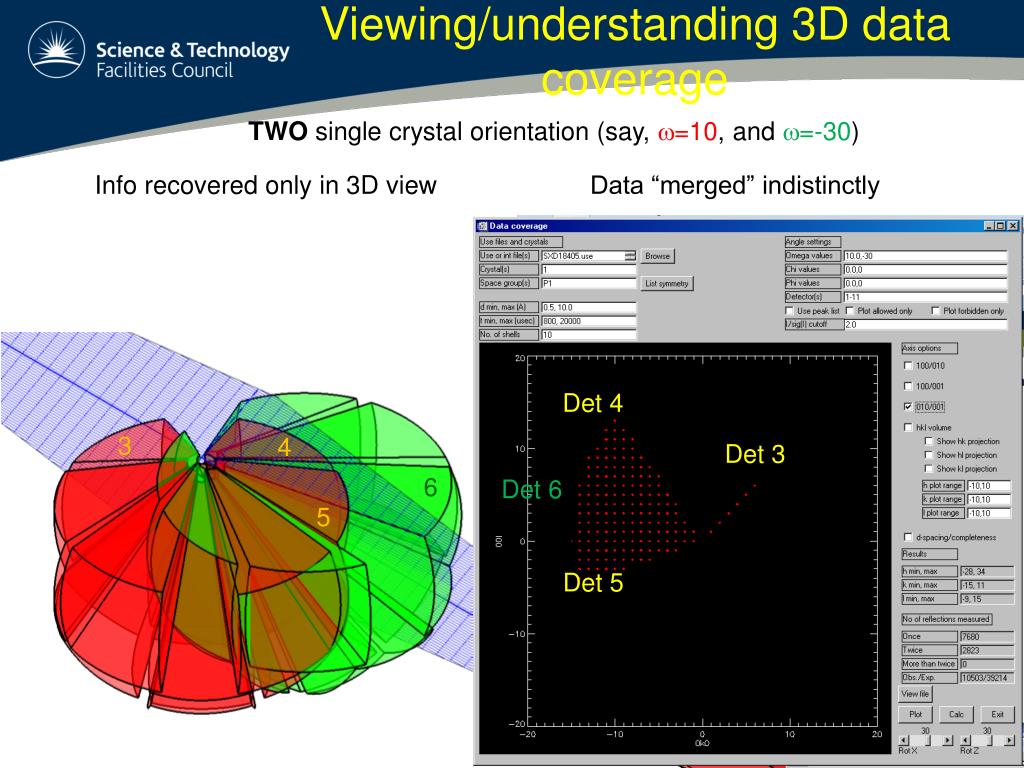The image size is (1024, 768).
Task: Click the Omega values field
Action: coord(925,256)
